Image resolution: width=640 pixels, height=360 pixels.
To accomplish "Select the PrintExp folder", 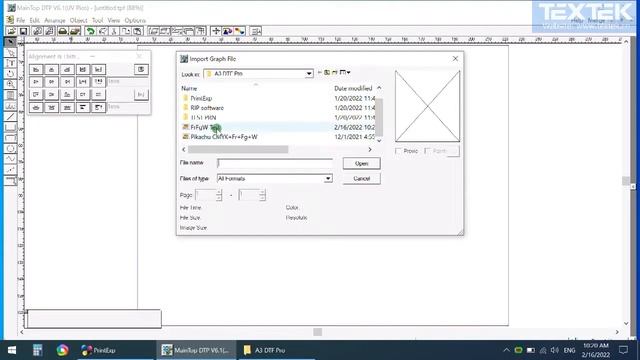I will [x=201, y=98].
